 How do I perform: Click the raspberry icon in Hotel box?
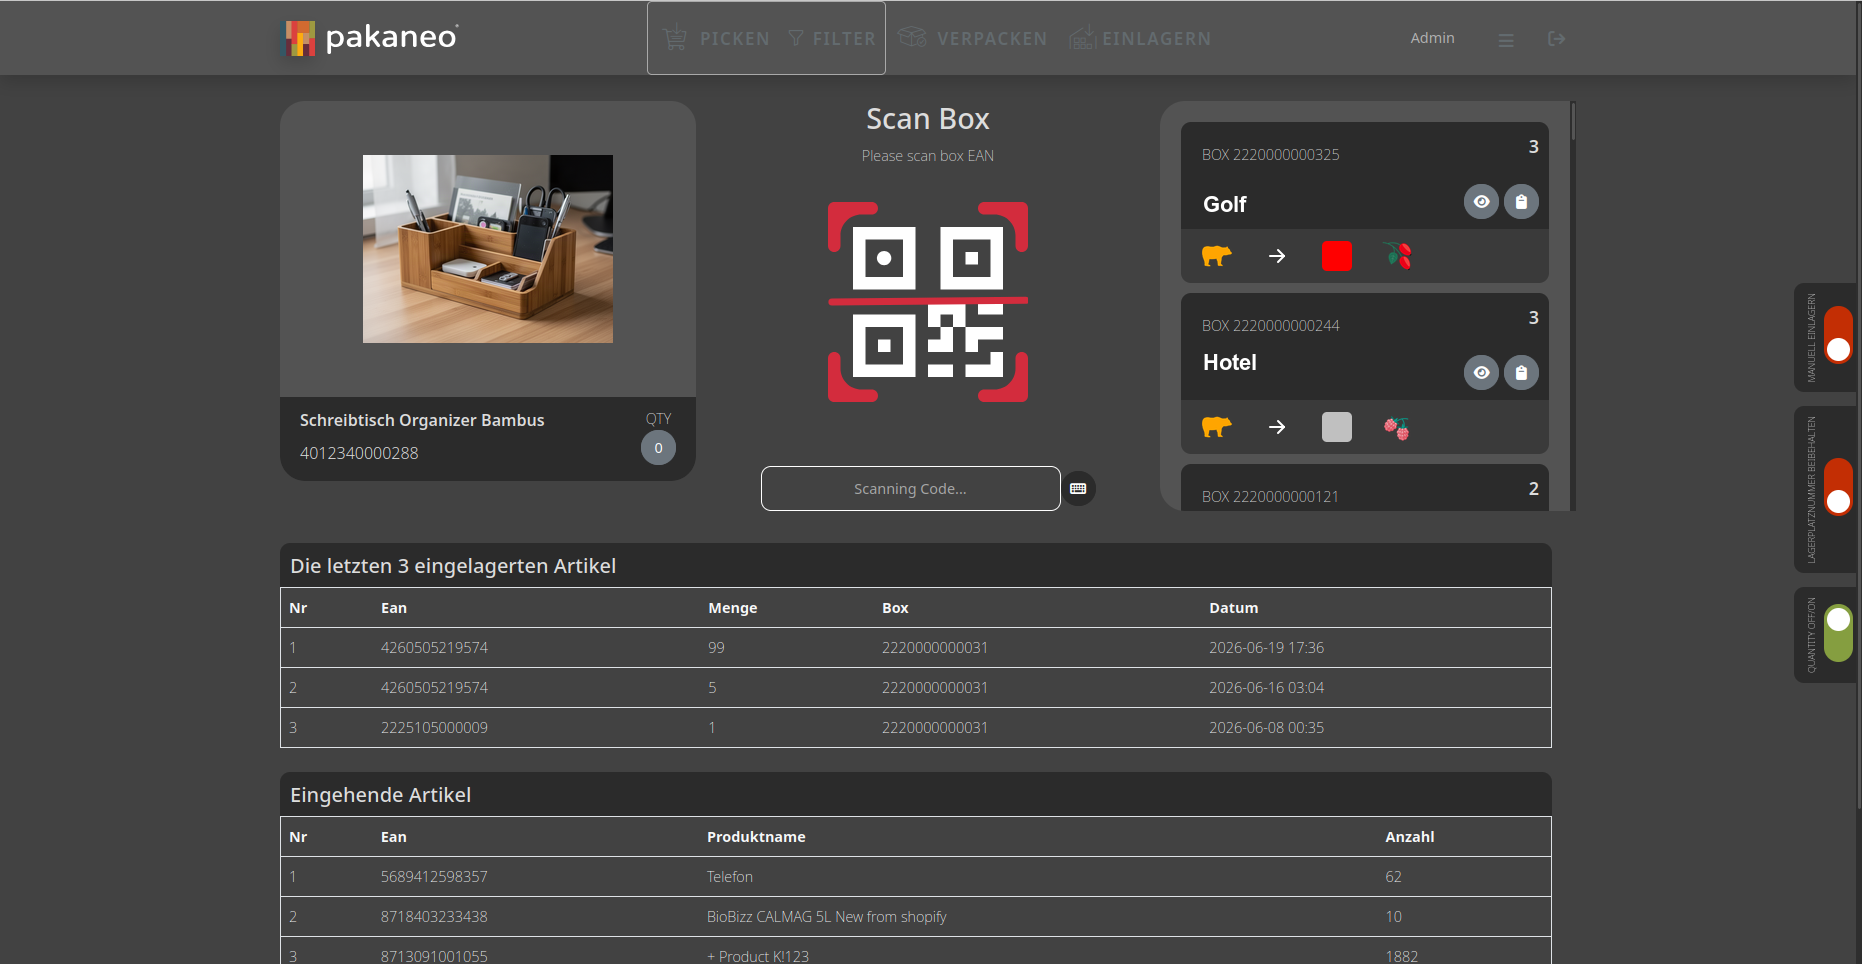[x=1397, y=428]
